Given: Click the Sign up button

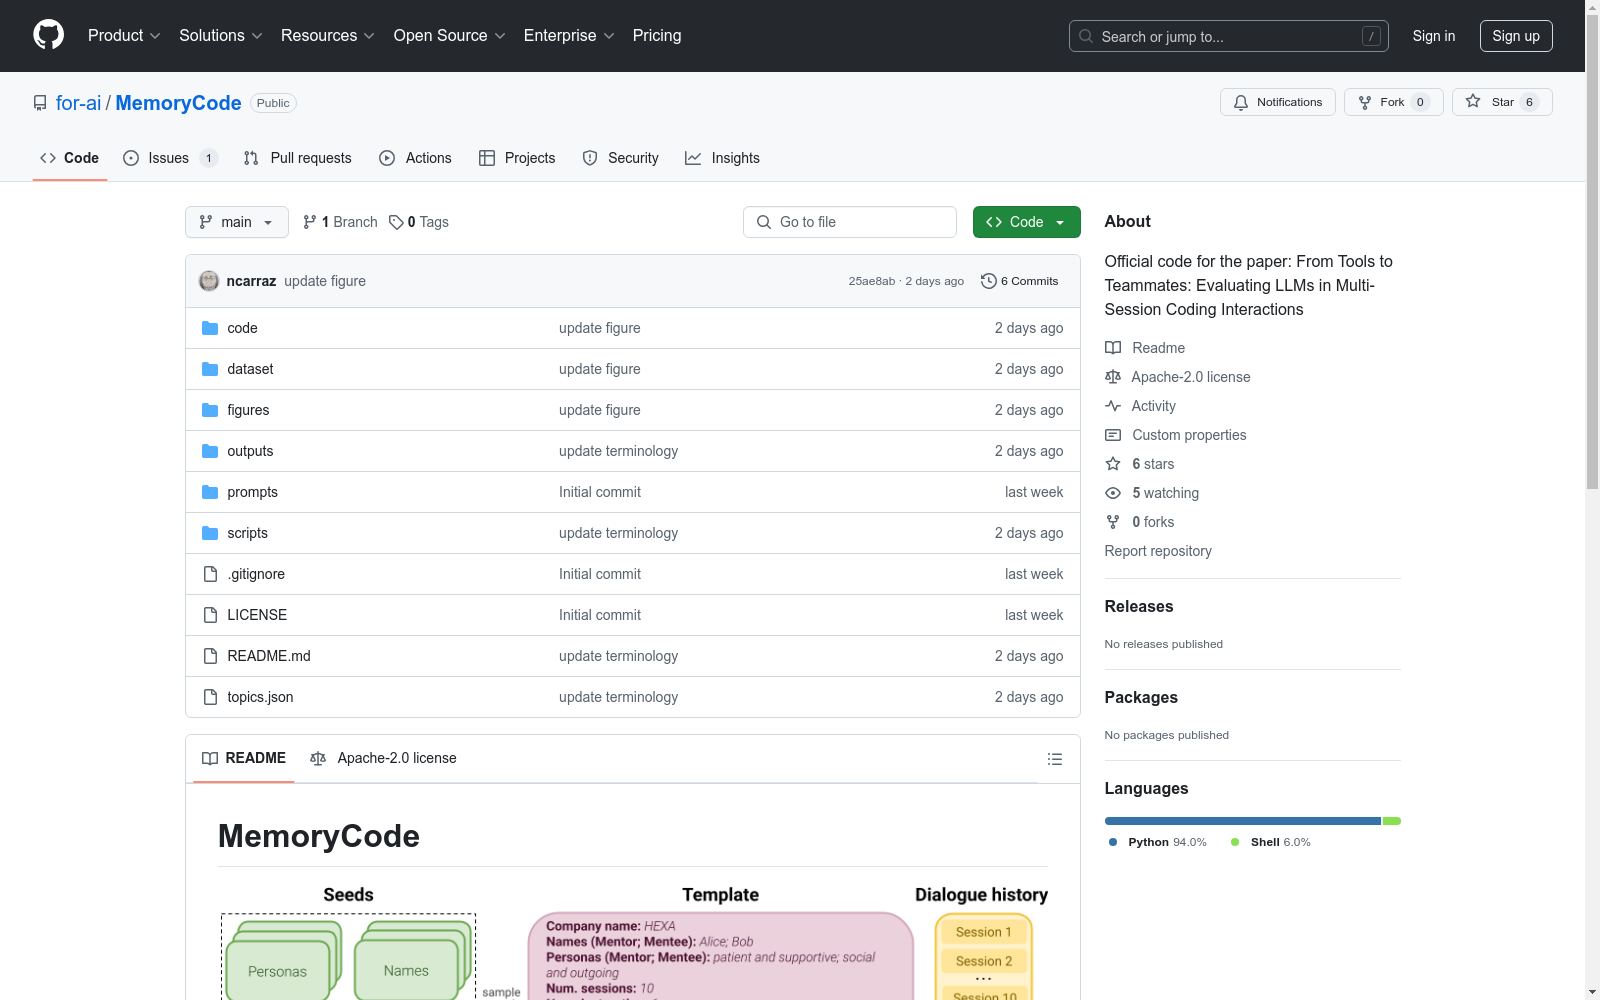Looking at the screenshot, I should 1516,36.
